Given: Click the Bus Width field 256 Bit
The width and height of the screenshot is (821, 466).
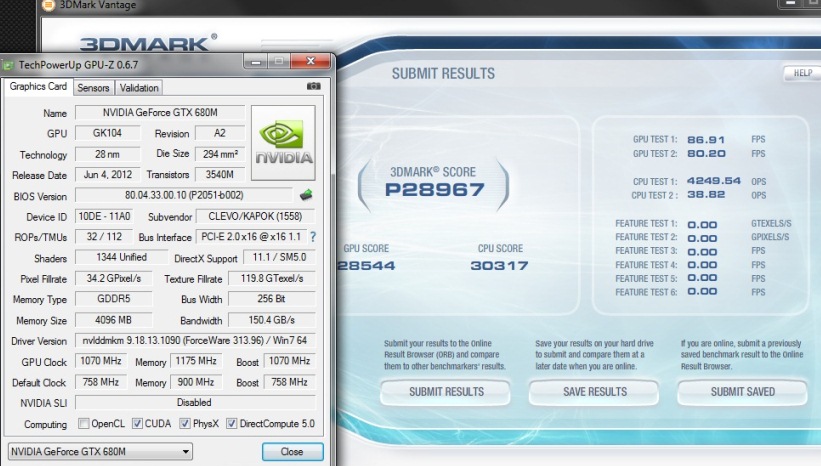Looking at the screenshot, I should point(272,299).
